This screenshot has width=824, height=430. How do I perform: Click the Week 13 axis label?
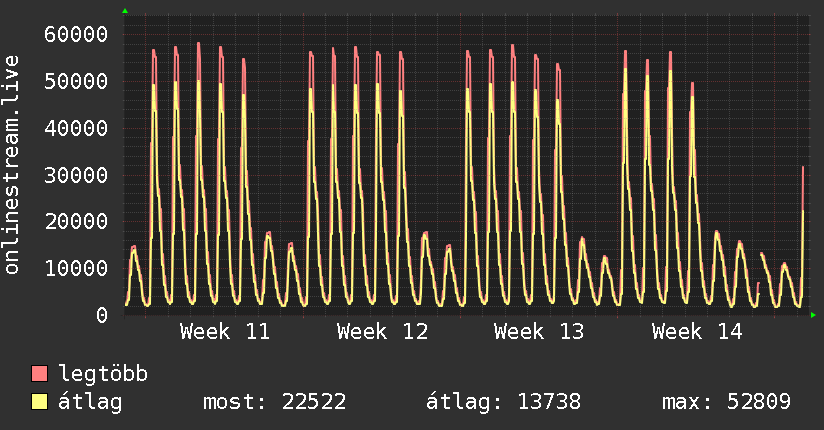539,332
